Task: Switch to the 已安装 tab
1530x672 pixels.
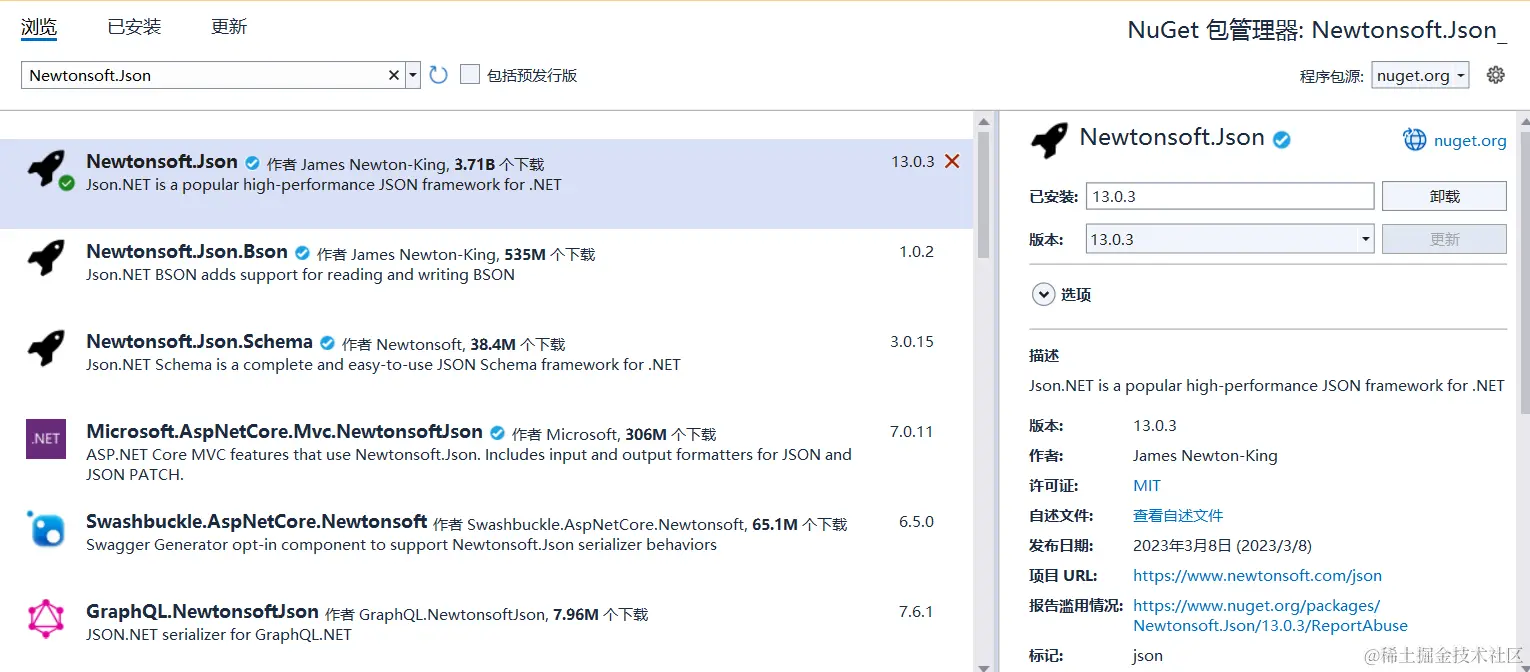Action: click(134, 27)
